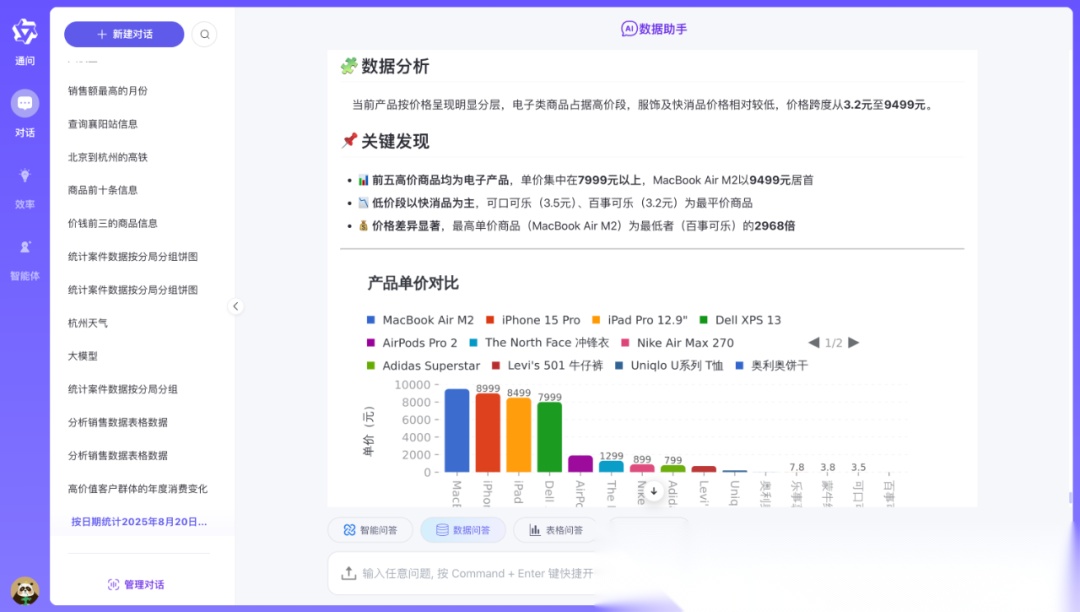This screenshot has width=1080, height=612.
Task: Toggle 奥利奥饼干 legend item
Action: pos(771,366)
